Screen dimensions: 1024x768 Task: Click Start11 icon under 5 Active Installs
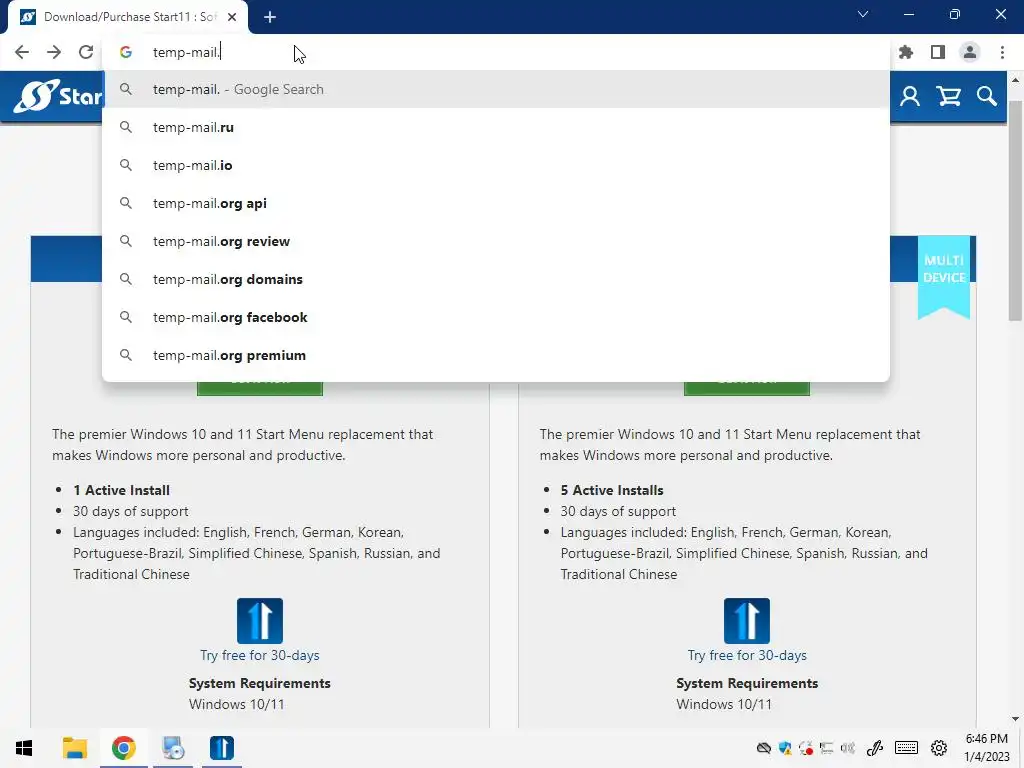point(746,620)
